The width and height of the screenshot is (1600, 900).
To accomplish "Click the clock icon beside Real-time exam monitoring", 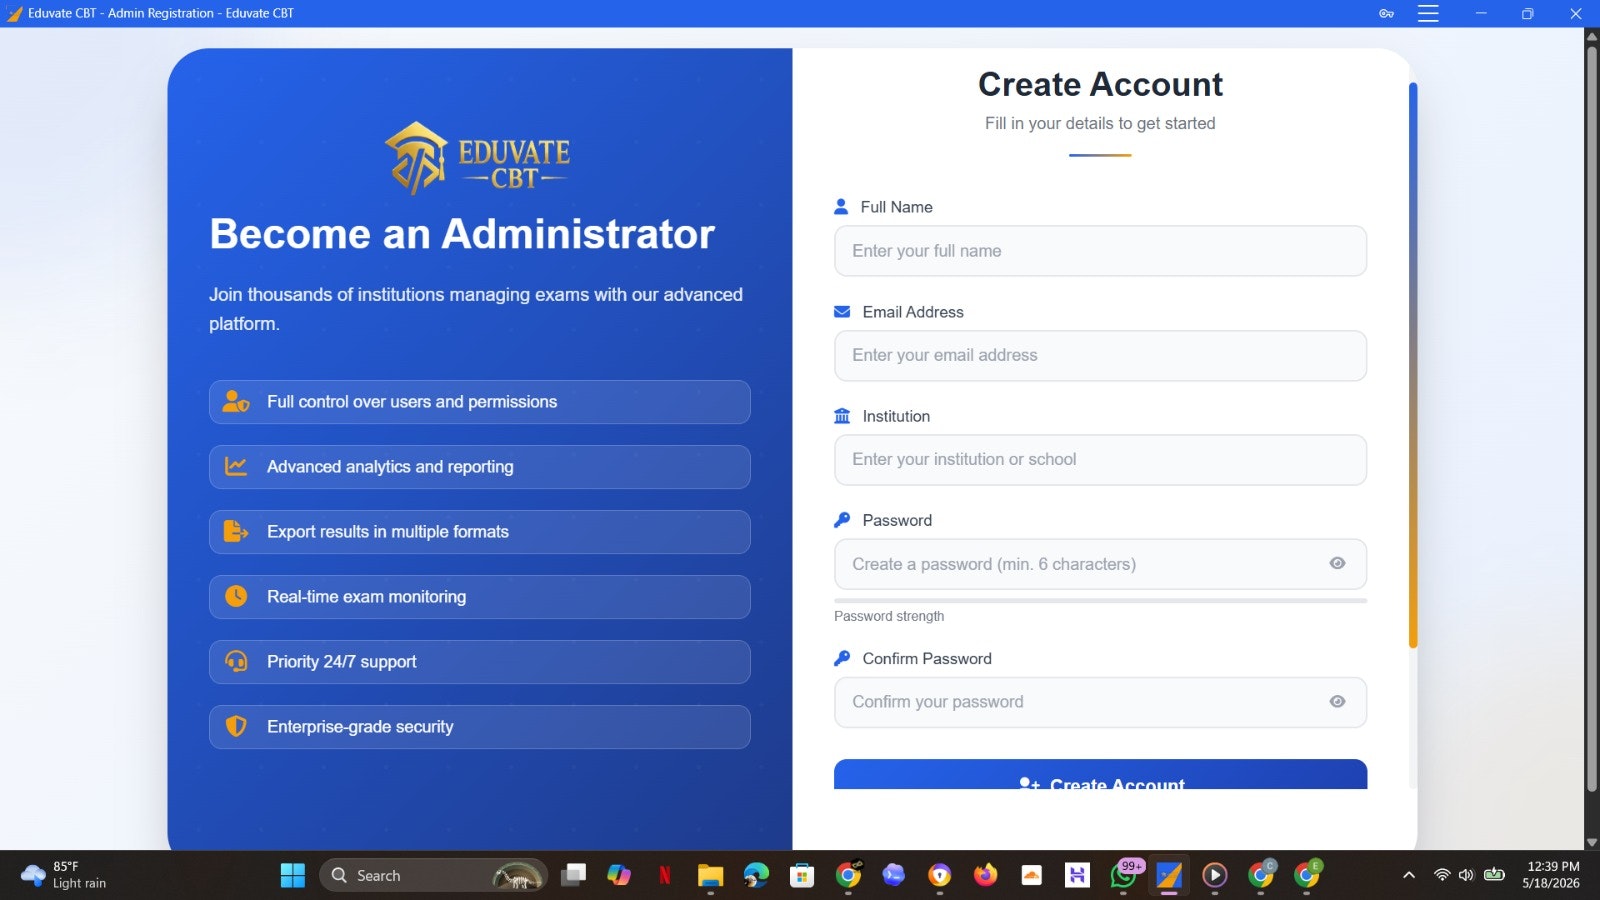I will [236, 597].
